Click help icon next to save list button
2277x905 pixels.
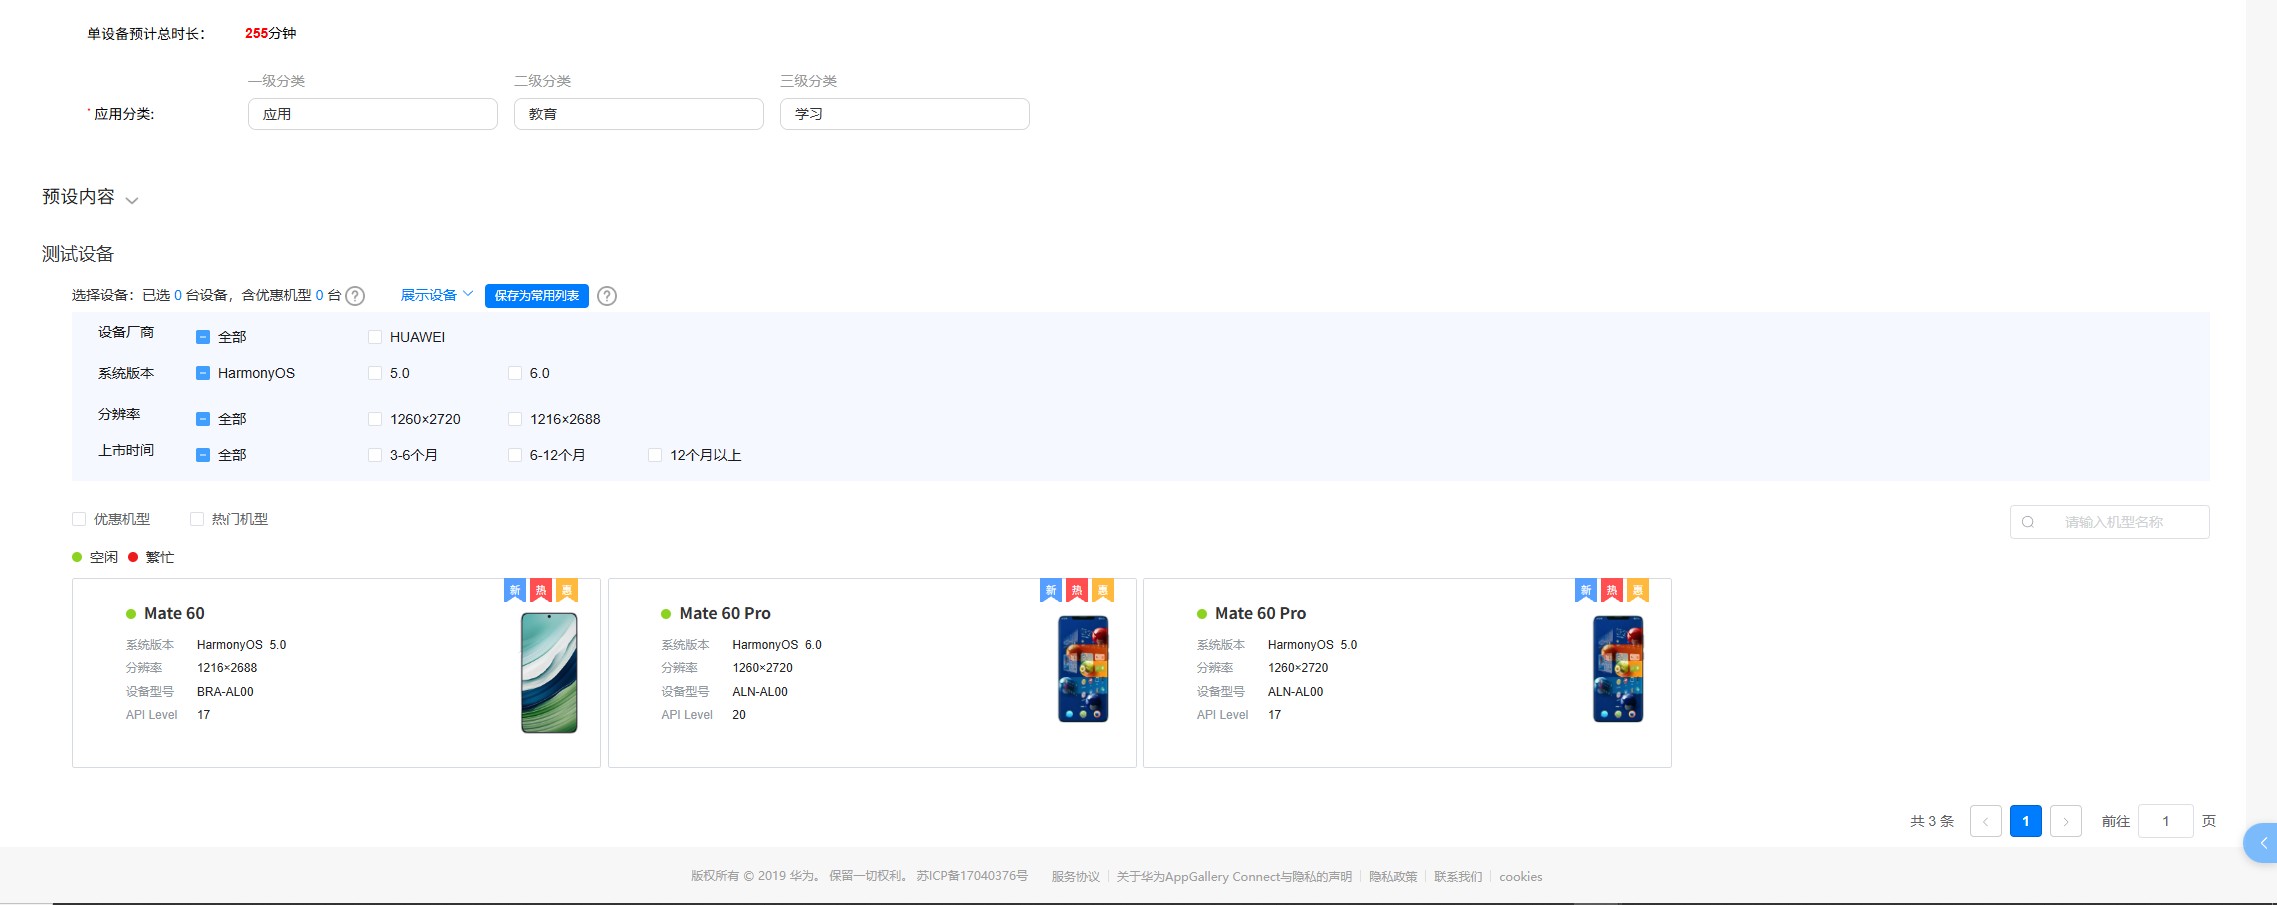[607, 296]
